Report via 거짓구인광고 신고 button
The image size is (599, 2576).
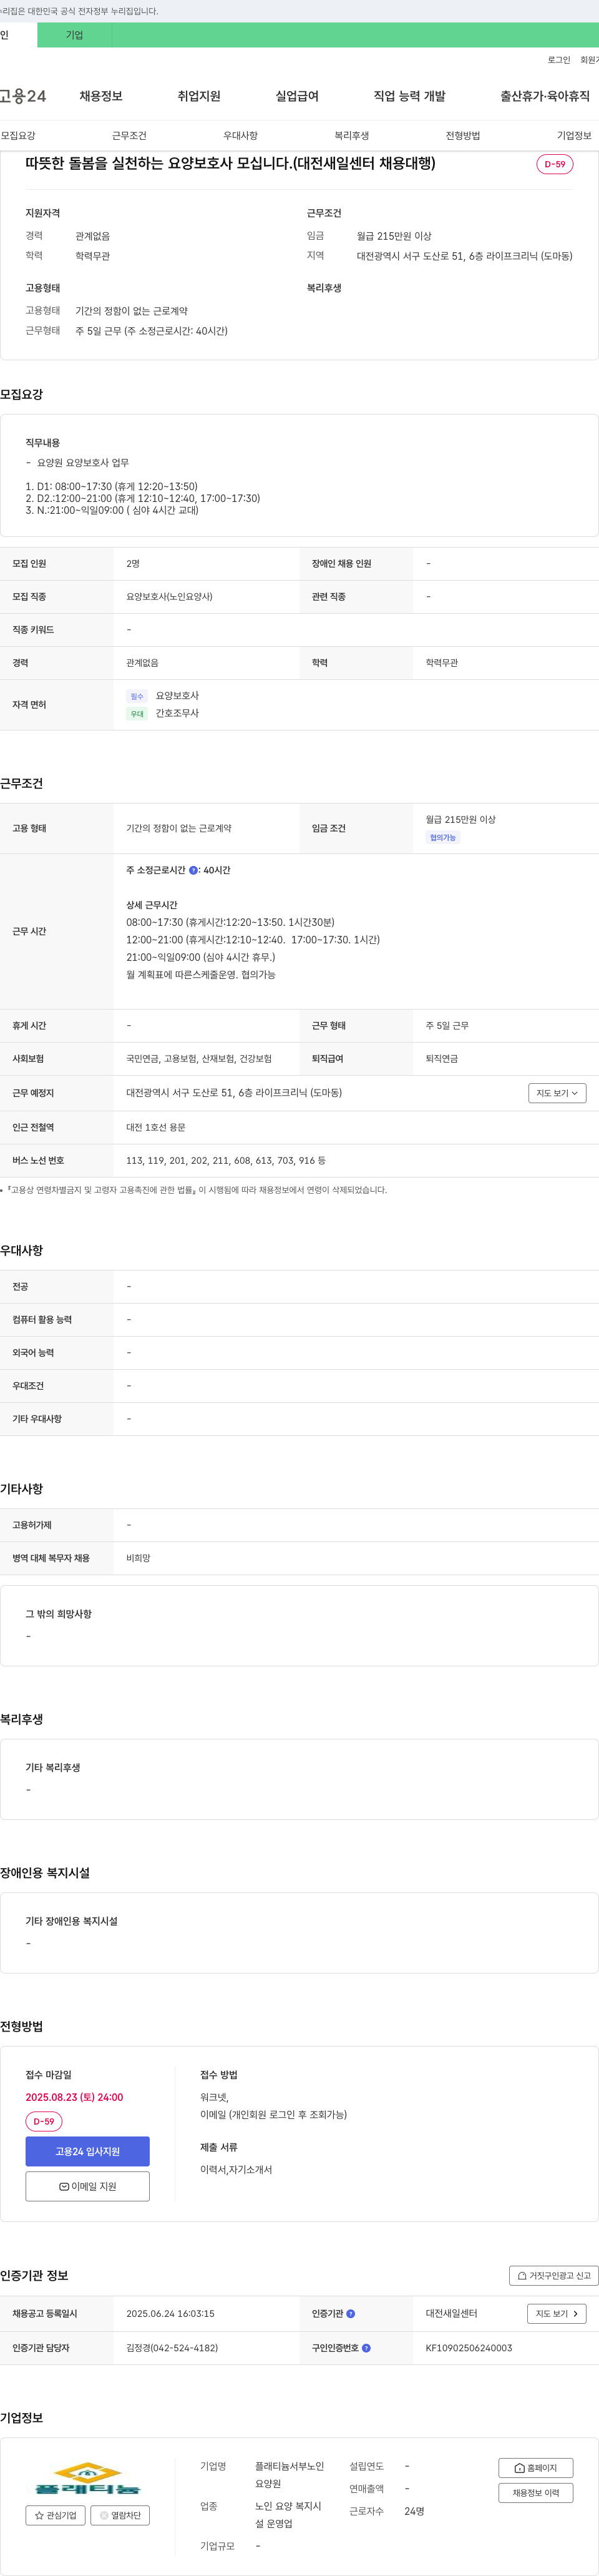554,2275
